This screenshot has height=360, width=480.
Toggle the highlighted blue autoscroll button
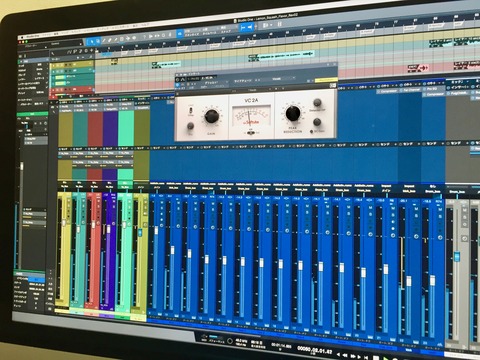point(247,27)
